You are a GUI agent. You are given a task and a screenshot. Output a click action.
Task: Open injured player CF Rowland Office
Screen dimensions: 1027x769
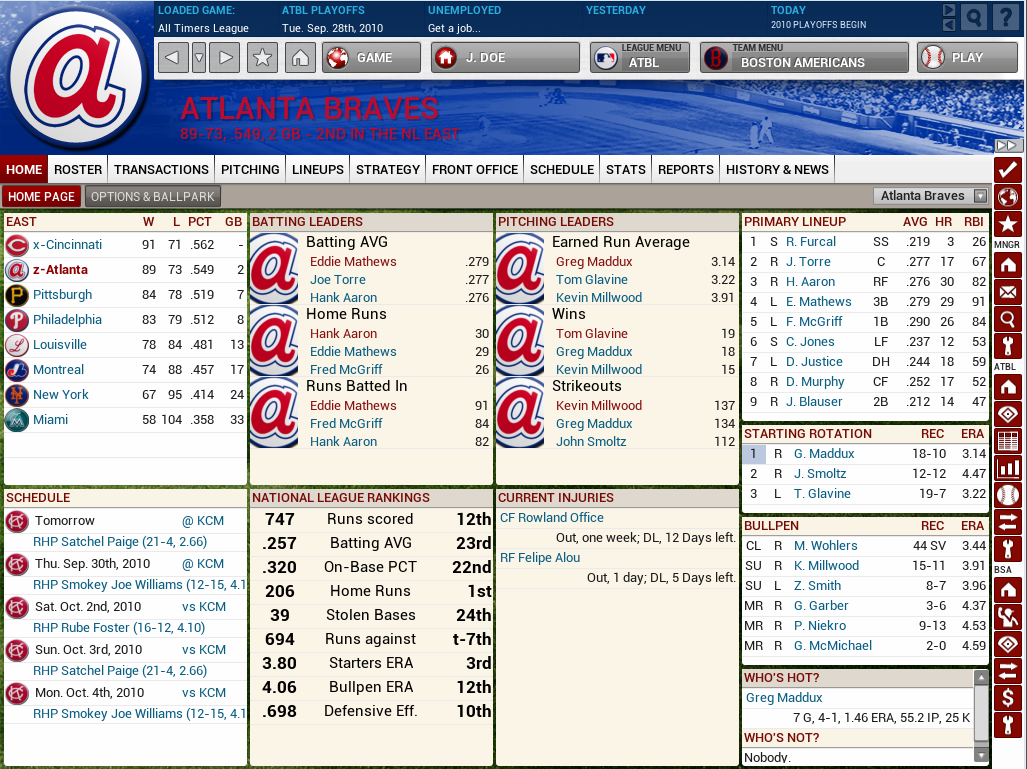(x=551, y=517)
